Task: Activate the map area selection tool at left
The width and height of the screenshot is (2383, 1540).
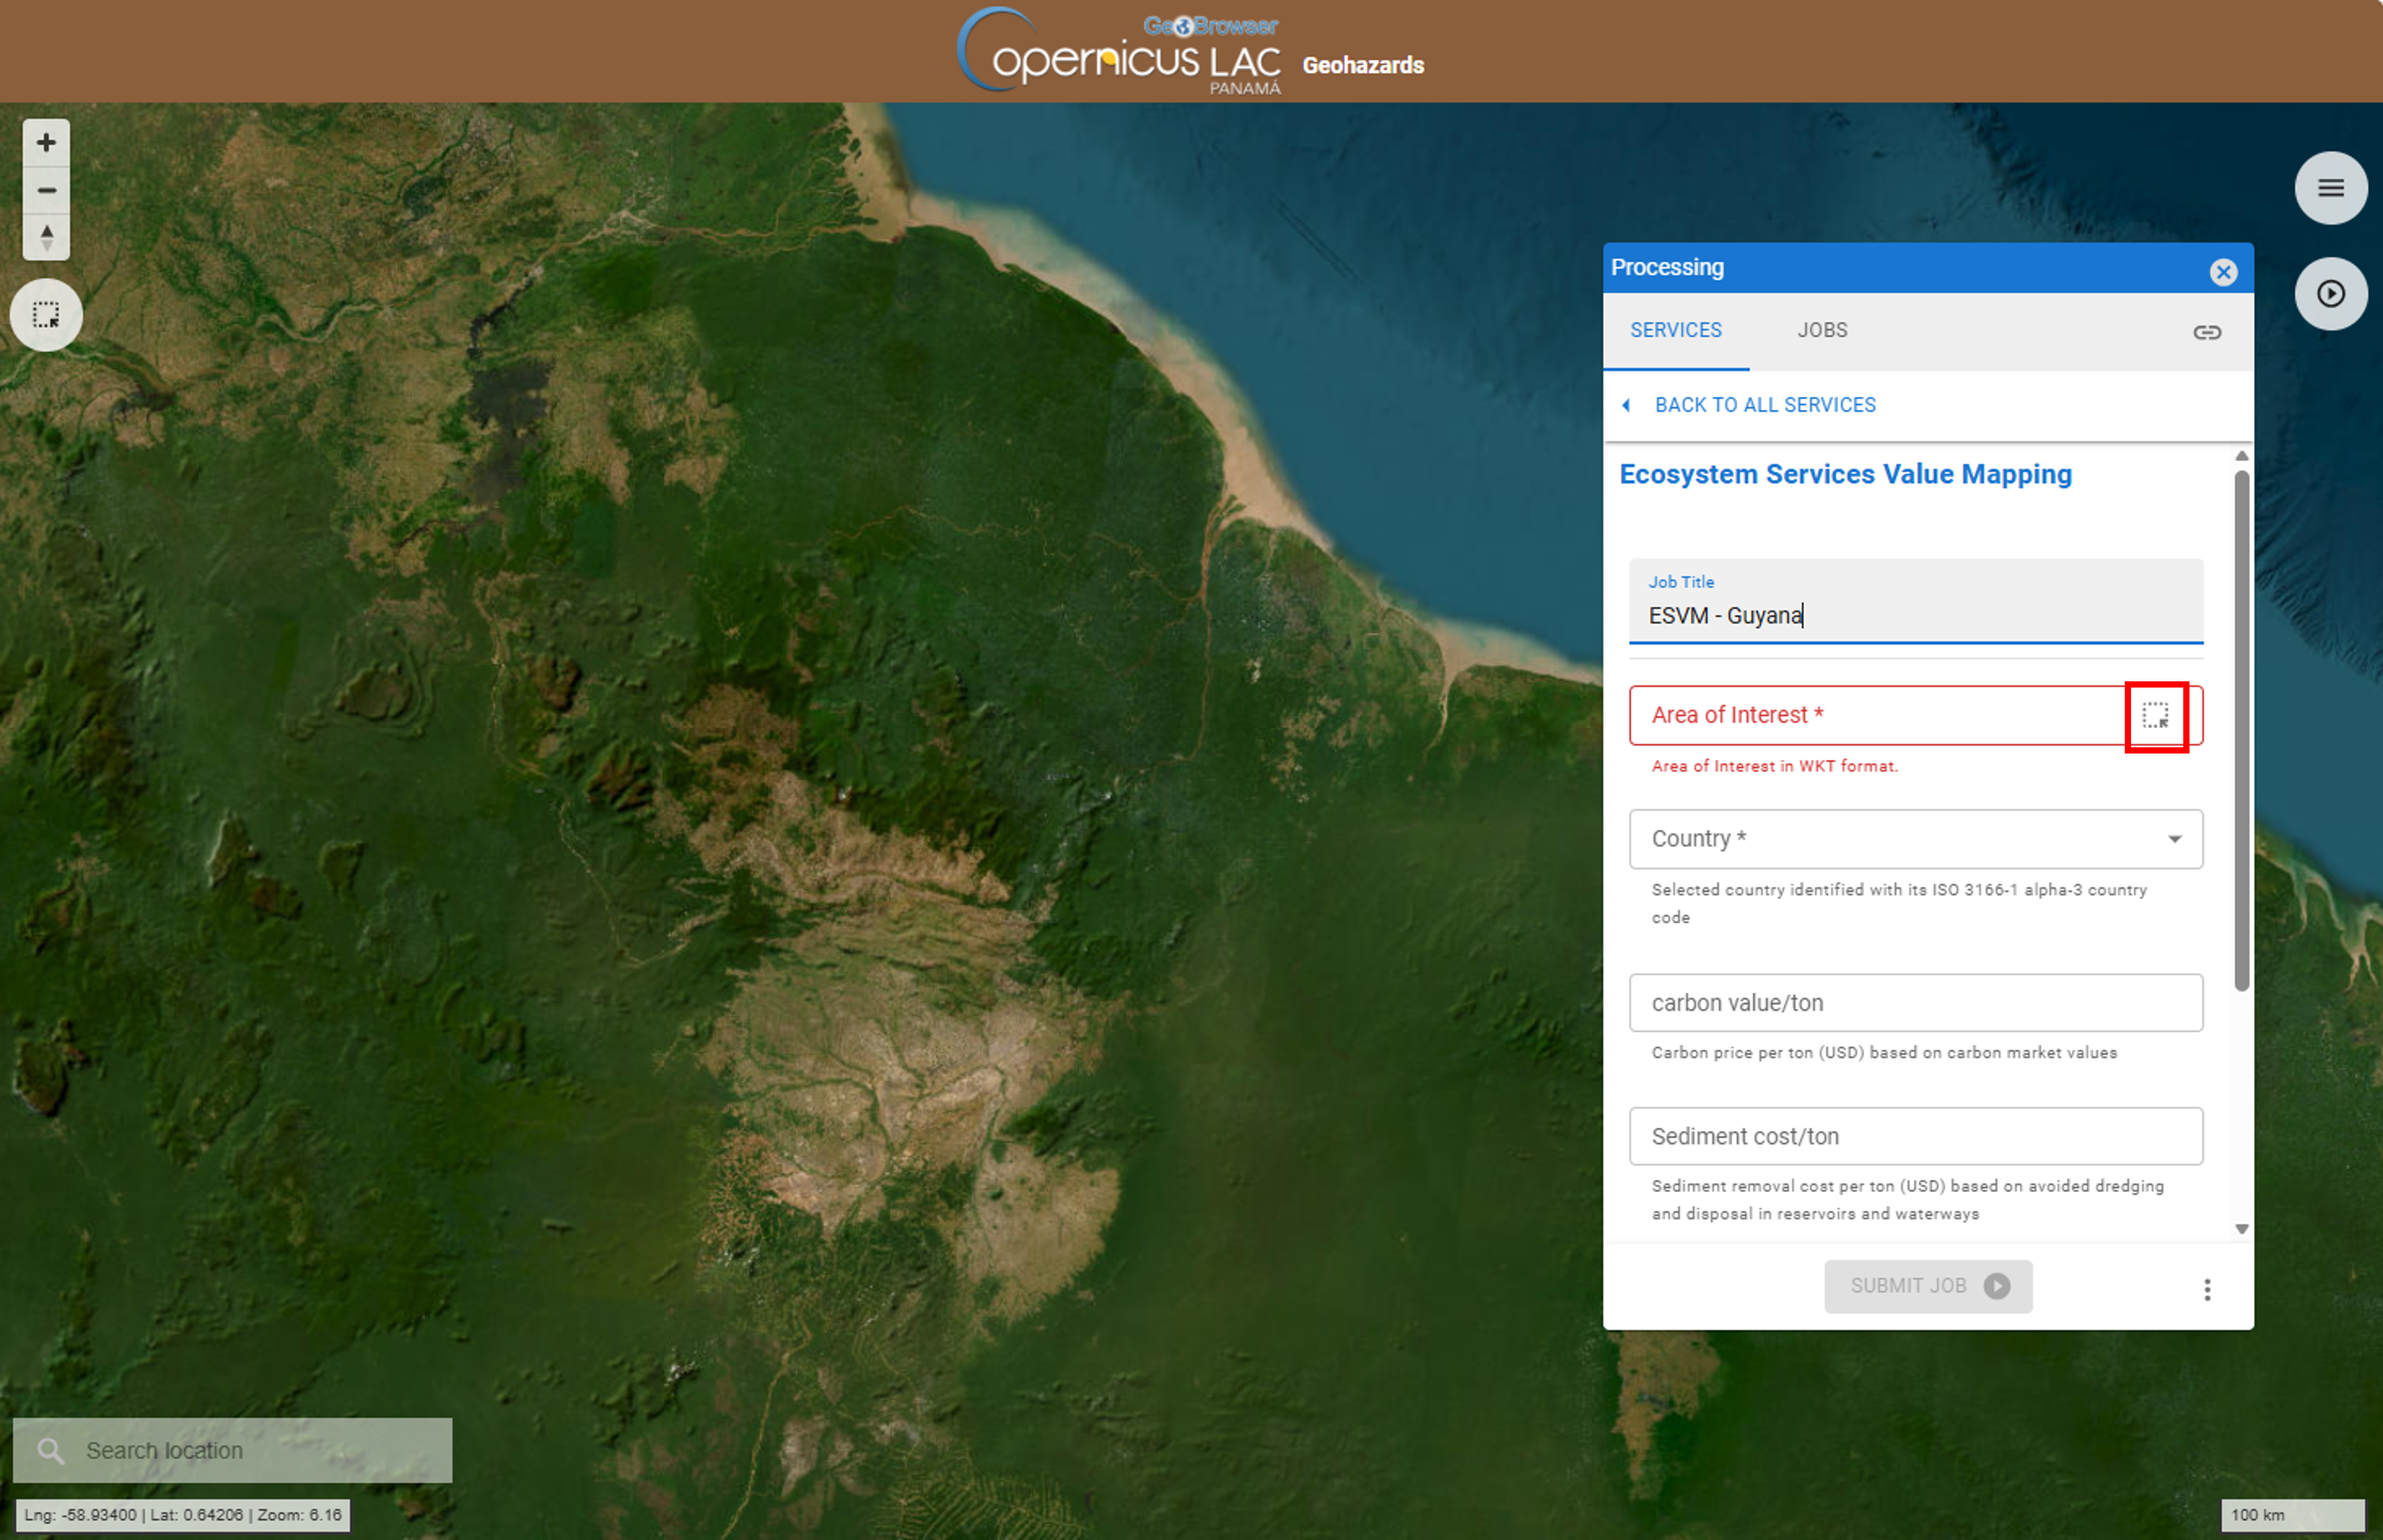Action: click(x=46, y=315)
